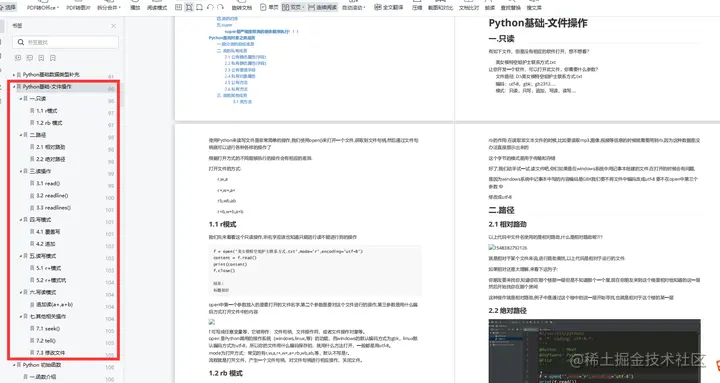Image resolution: width=720 pixels, height=383 pixels.
Task: Open the 自动滚动 dropdown
Action: point(354,7)
